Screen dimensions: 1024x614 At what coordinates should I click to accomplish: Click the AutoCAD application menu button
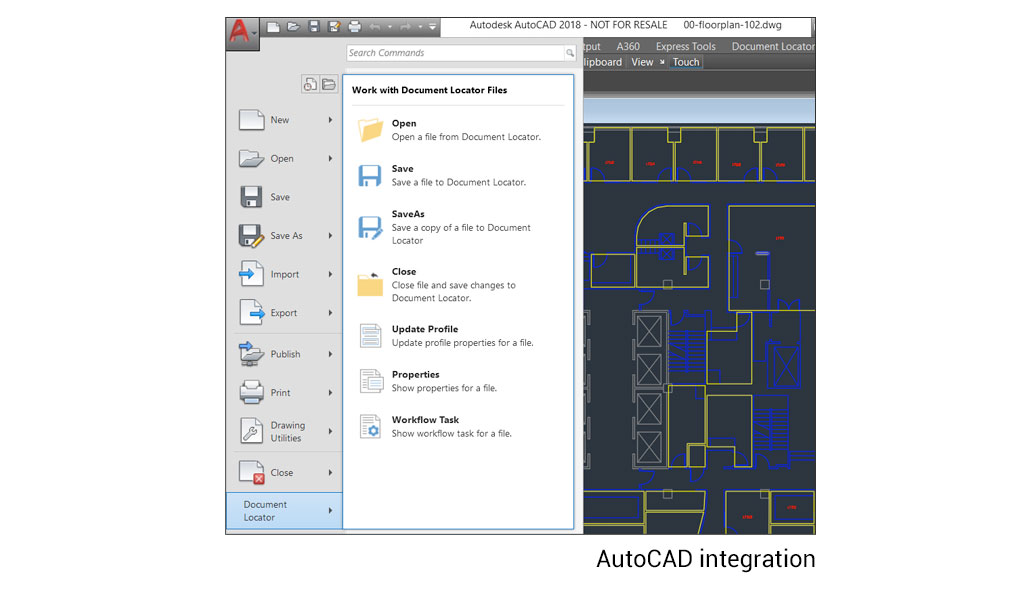pos(242,33)
